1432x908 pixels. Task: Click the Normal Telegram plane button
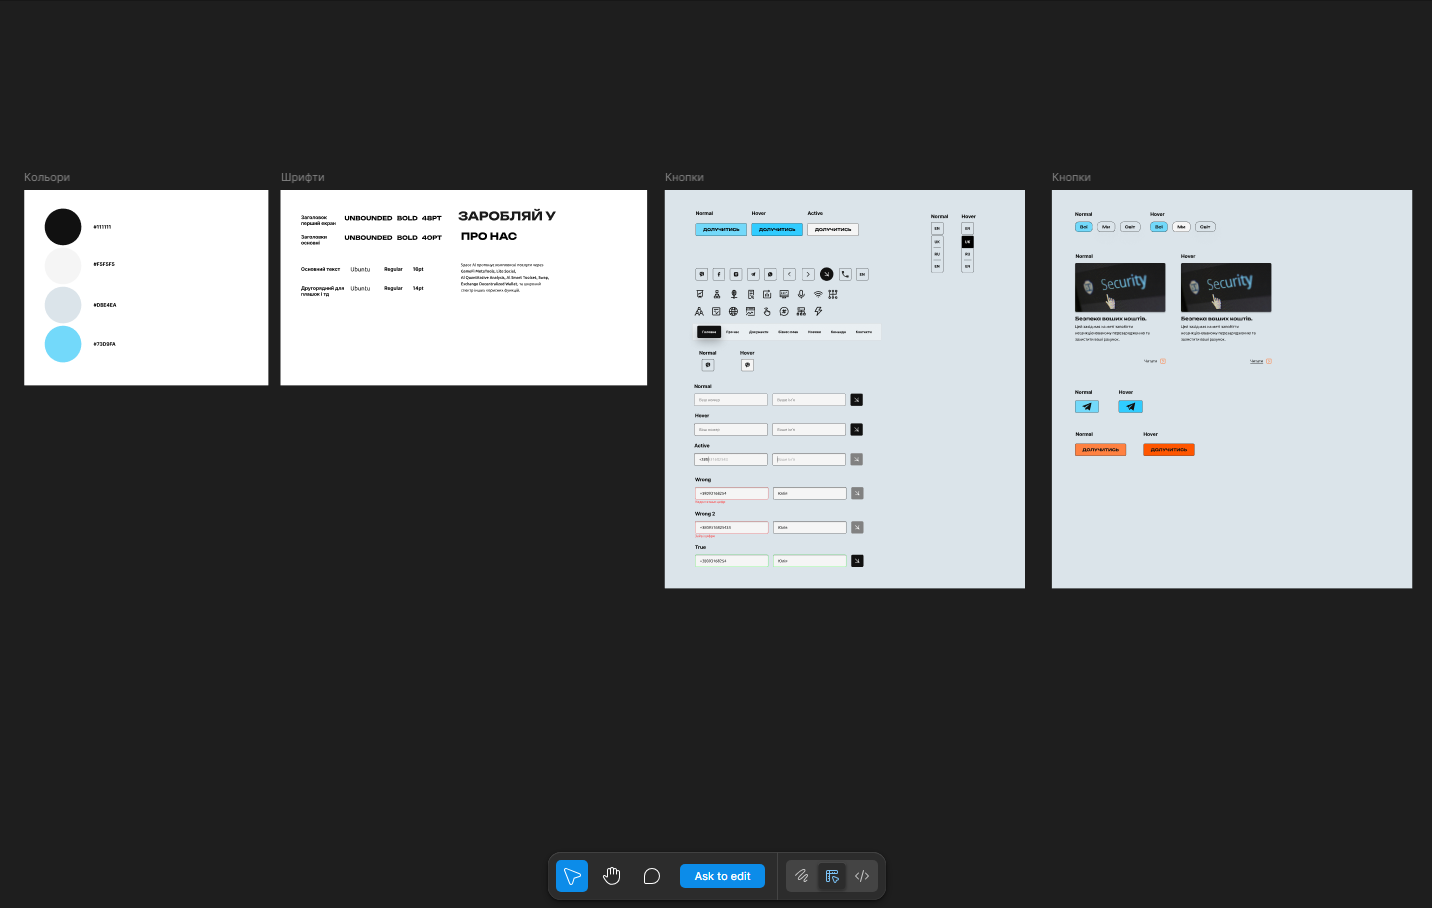coord(1087,406)
